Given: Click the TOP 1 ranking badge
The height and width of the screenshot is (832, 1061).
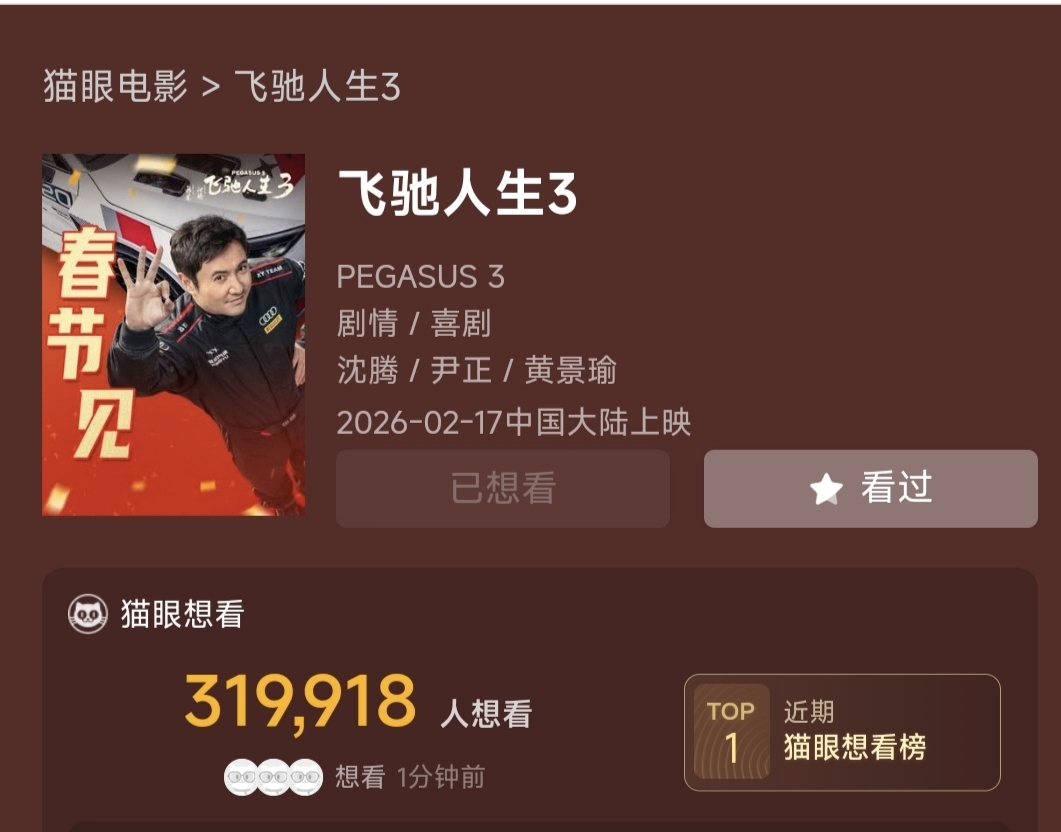Looking at the screenshot, I should pos(731,731).
